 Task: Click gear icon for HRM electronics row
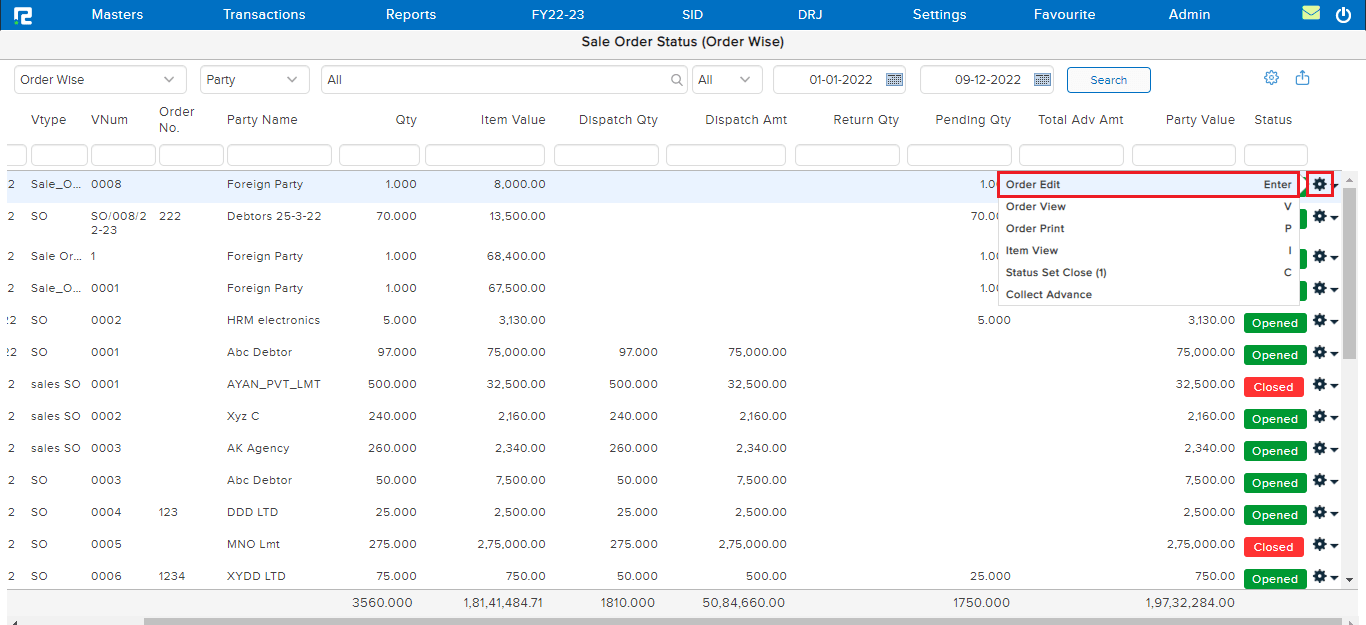pyautogui.click(x=1319, y=321)
